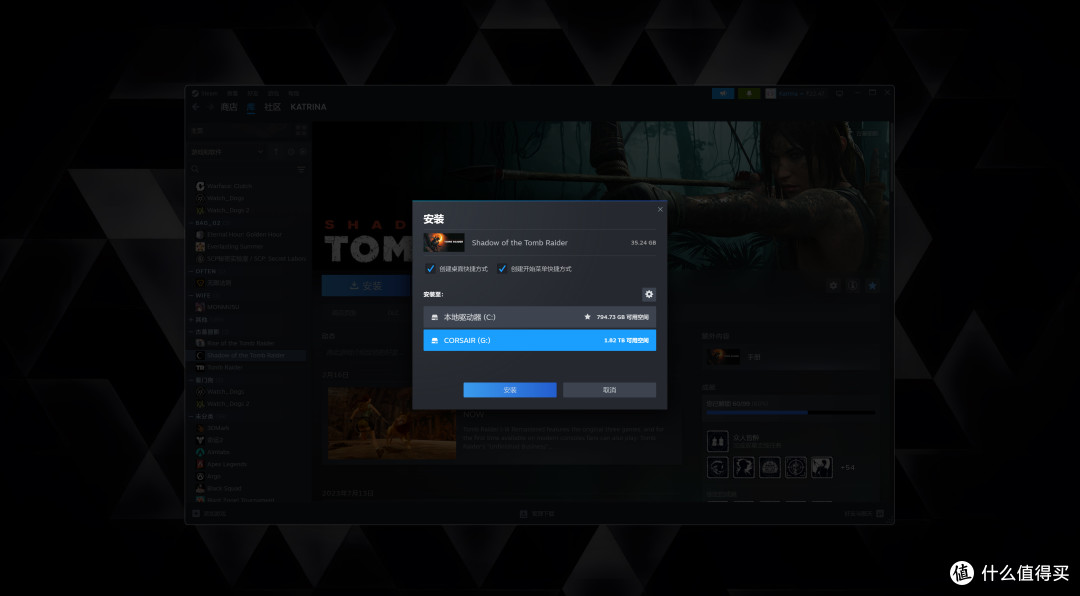Viewport: 1080px width, 596px height.
Task: Open +54 more achievements link
Action: pyautogui.click(x=847, y=467)
